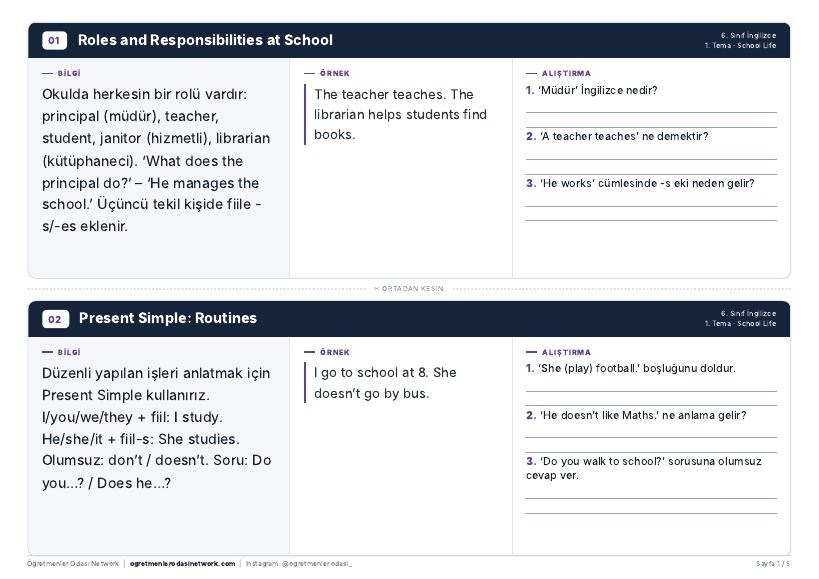The width and height of the screenshot is (819, 579).
Task: Click the ÖRNEK label in the Roles card
Action: (x=335, y=74)
